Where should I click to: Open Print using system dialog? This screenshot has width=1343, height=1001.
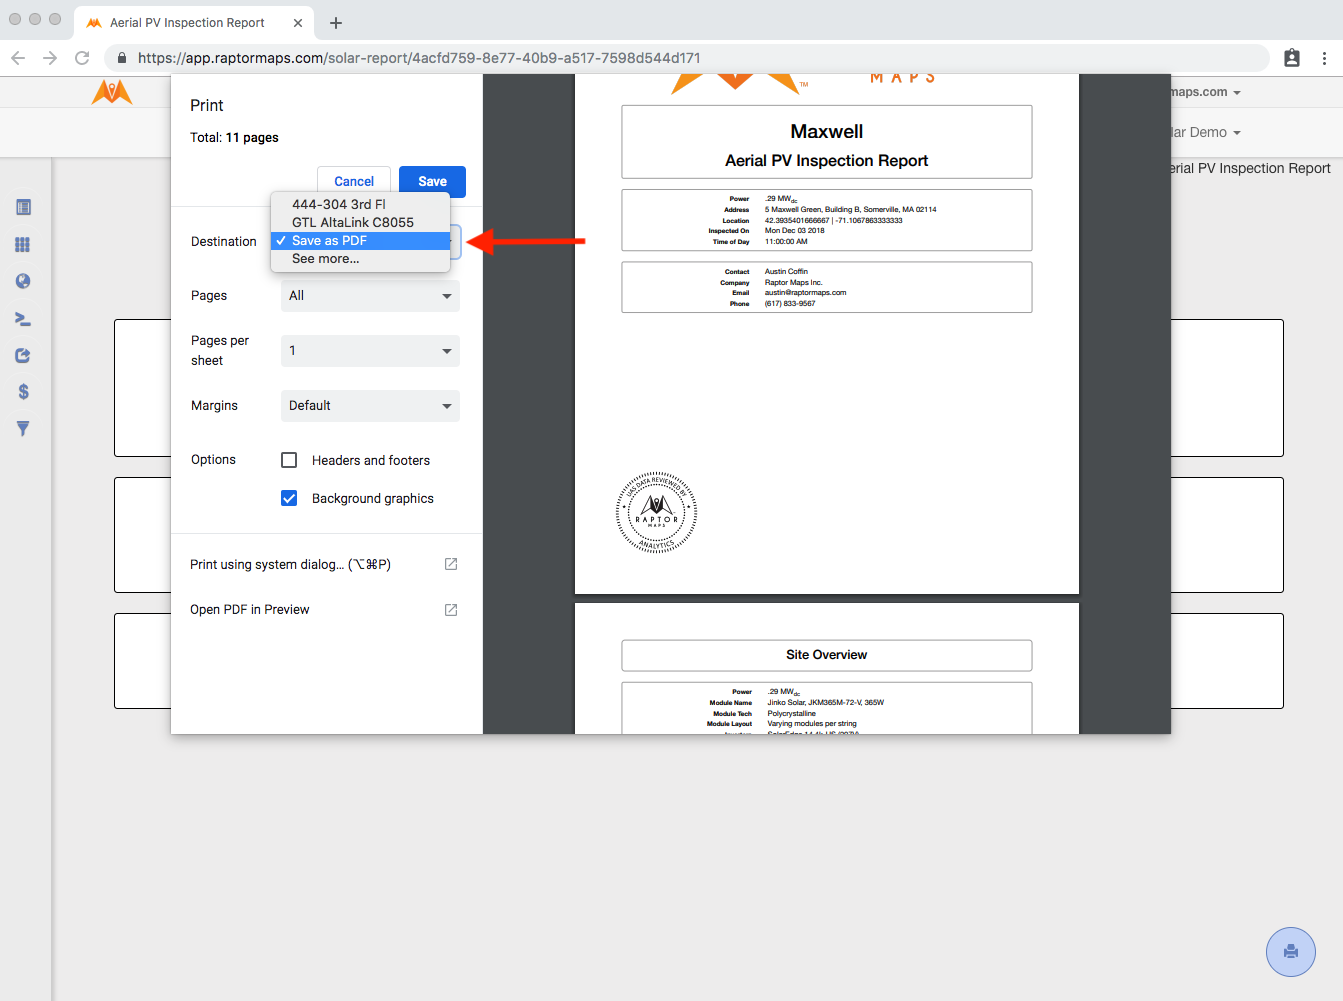point(324,564)
